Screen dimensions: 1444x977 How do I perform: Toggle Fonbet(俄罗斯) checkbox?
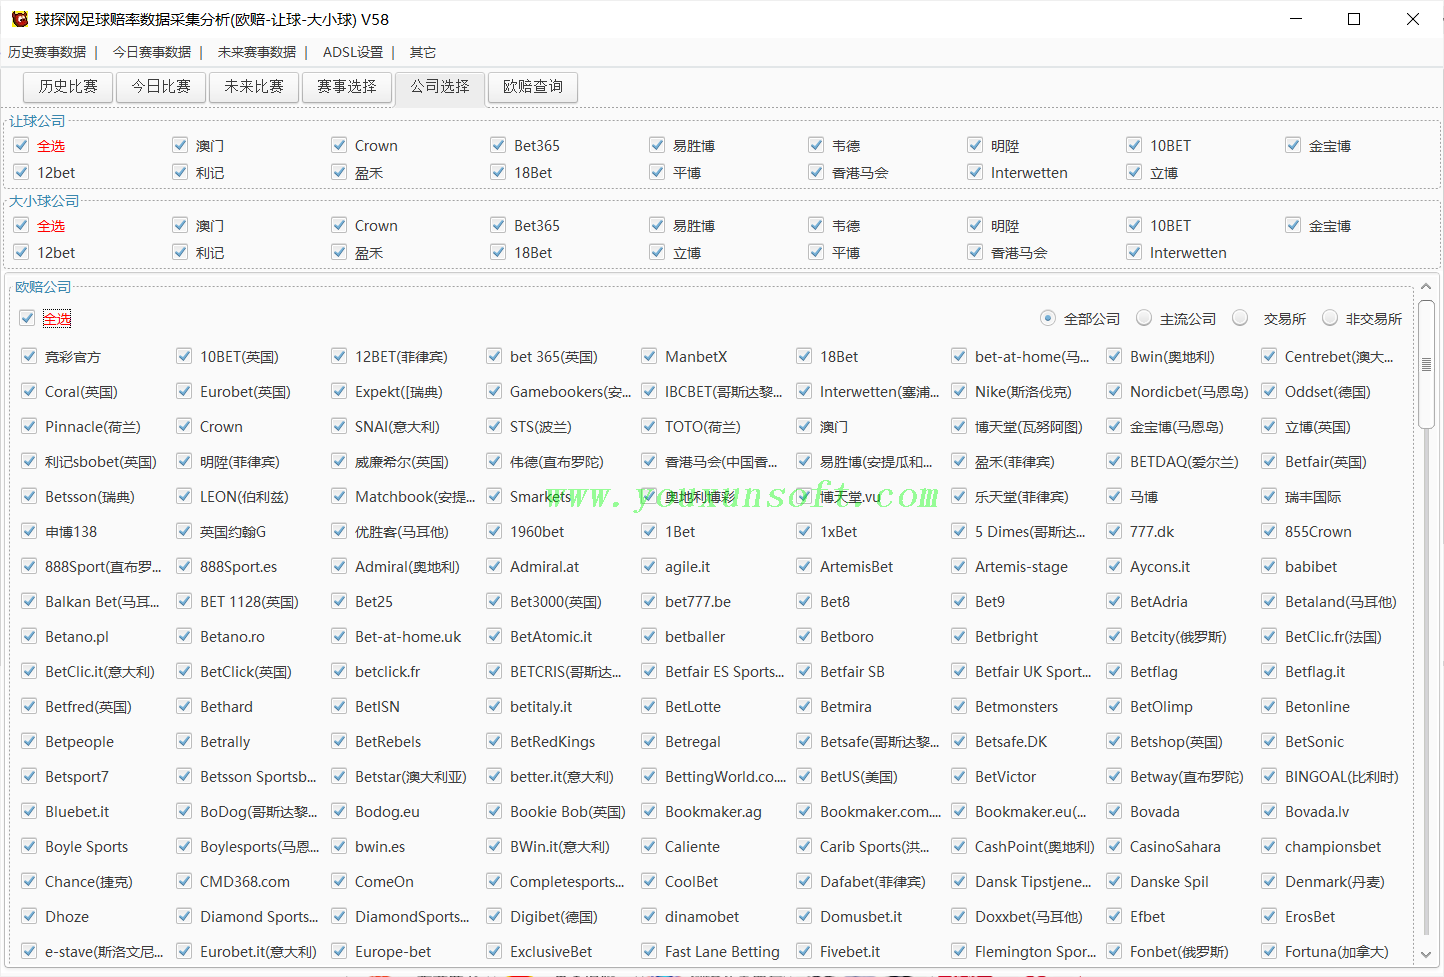(x=1114, y=951)
